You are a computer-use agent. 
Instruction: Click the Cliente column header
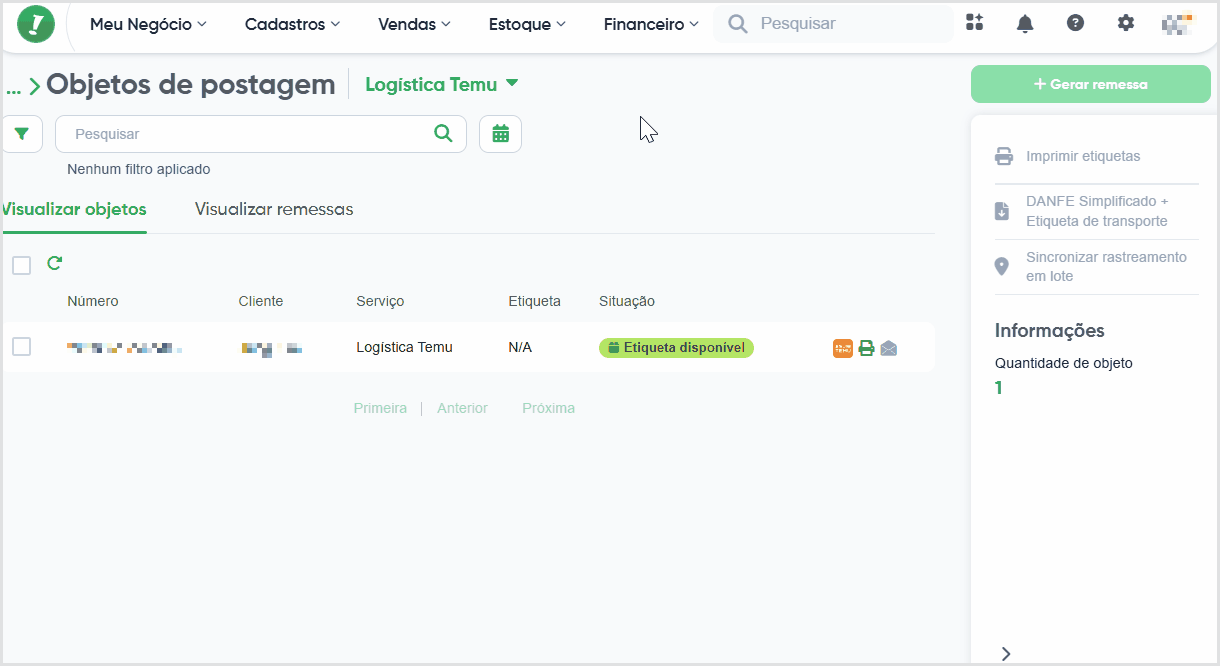point(261,301)
